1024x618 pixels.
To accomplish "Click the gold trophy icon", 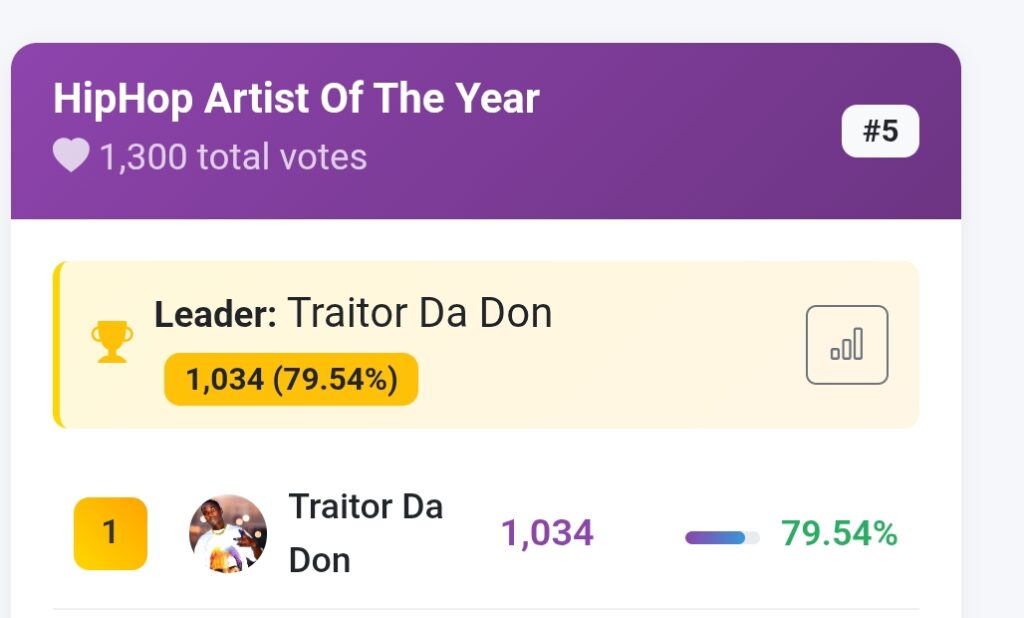I will pos(112,341).
